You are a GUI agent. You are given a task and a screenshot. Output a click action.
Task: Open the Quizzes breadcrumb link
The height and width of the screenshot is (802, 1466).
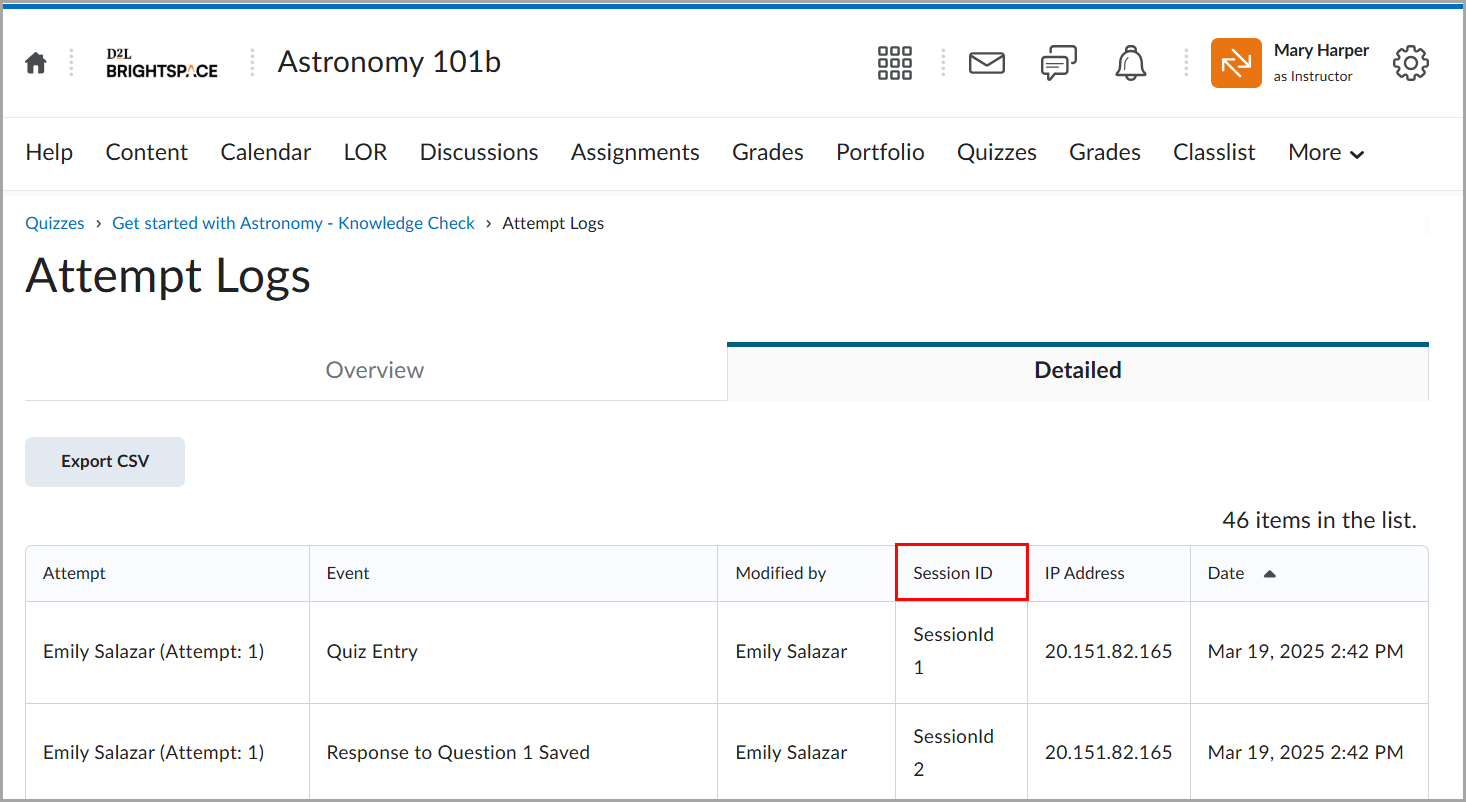pyautogui.click(x=55, y=222)
